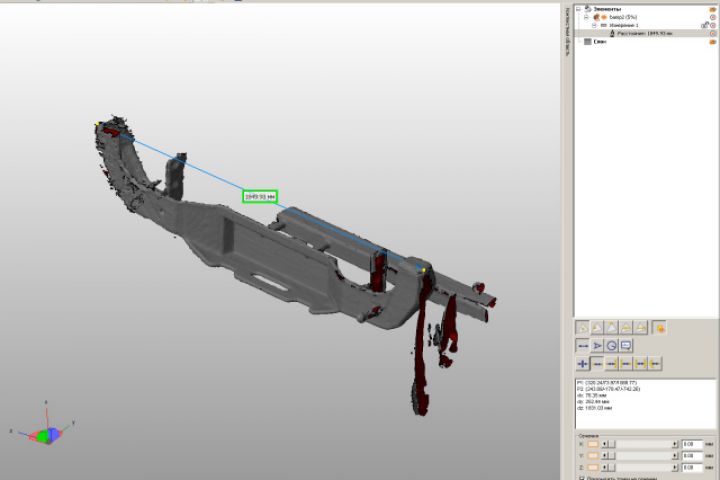Collapse the root elements tree node

tap(579, 9)
